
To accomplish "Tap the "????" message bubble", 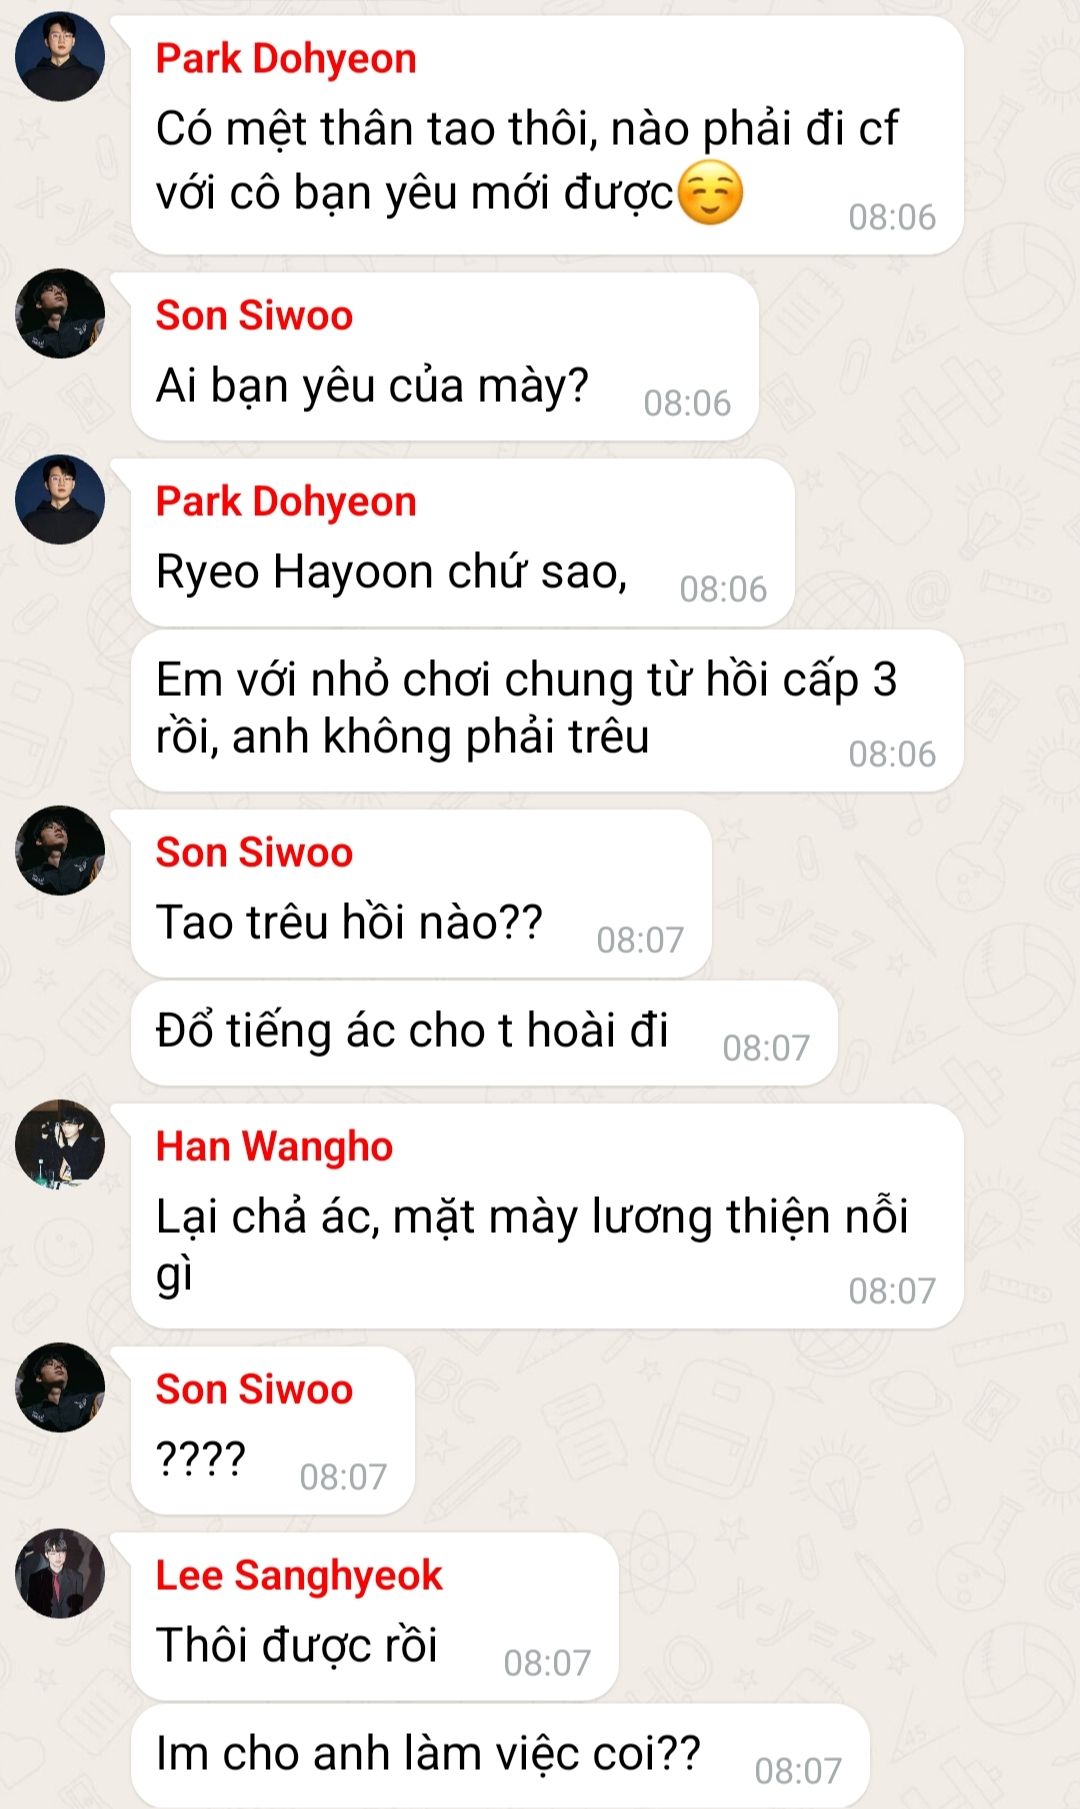I will tap(273, 1431).
